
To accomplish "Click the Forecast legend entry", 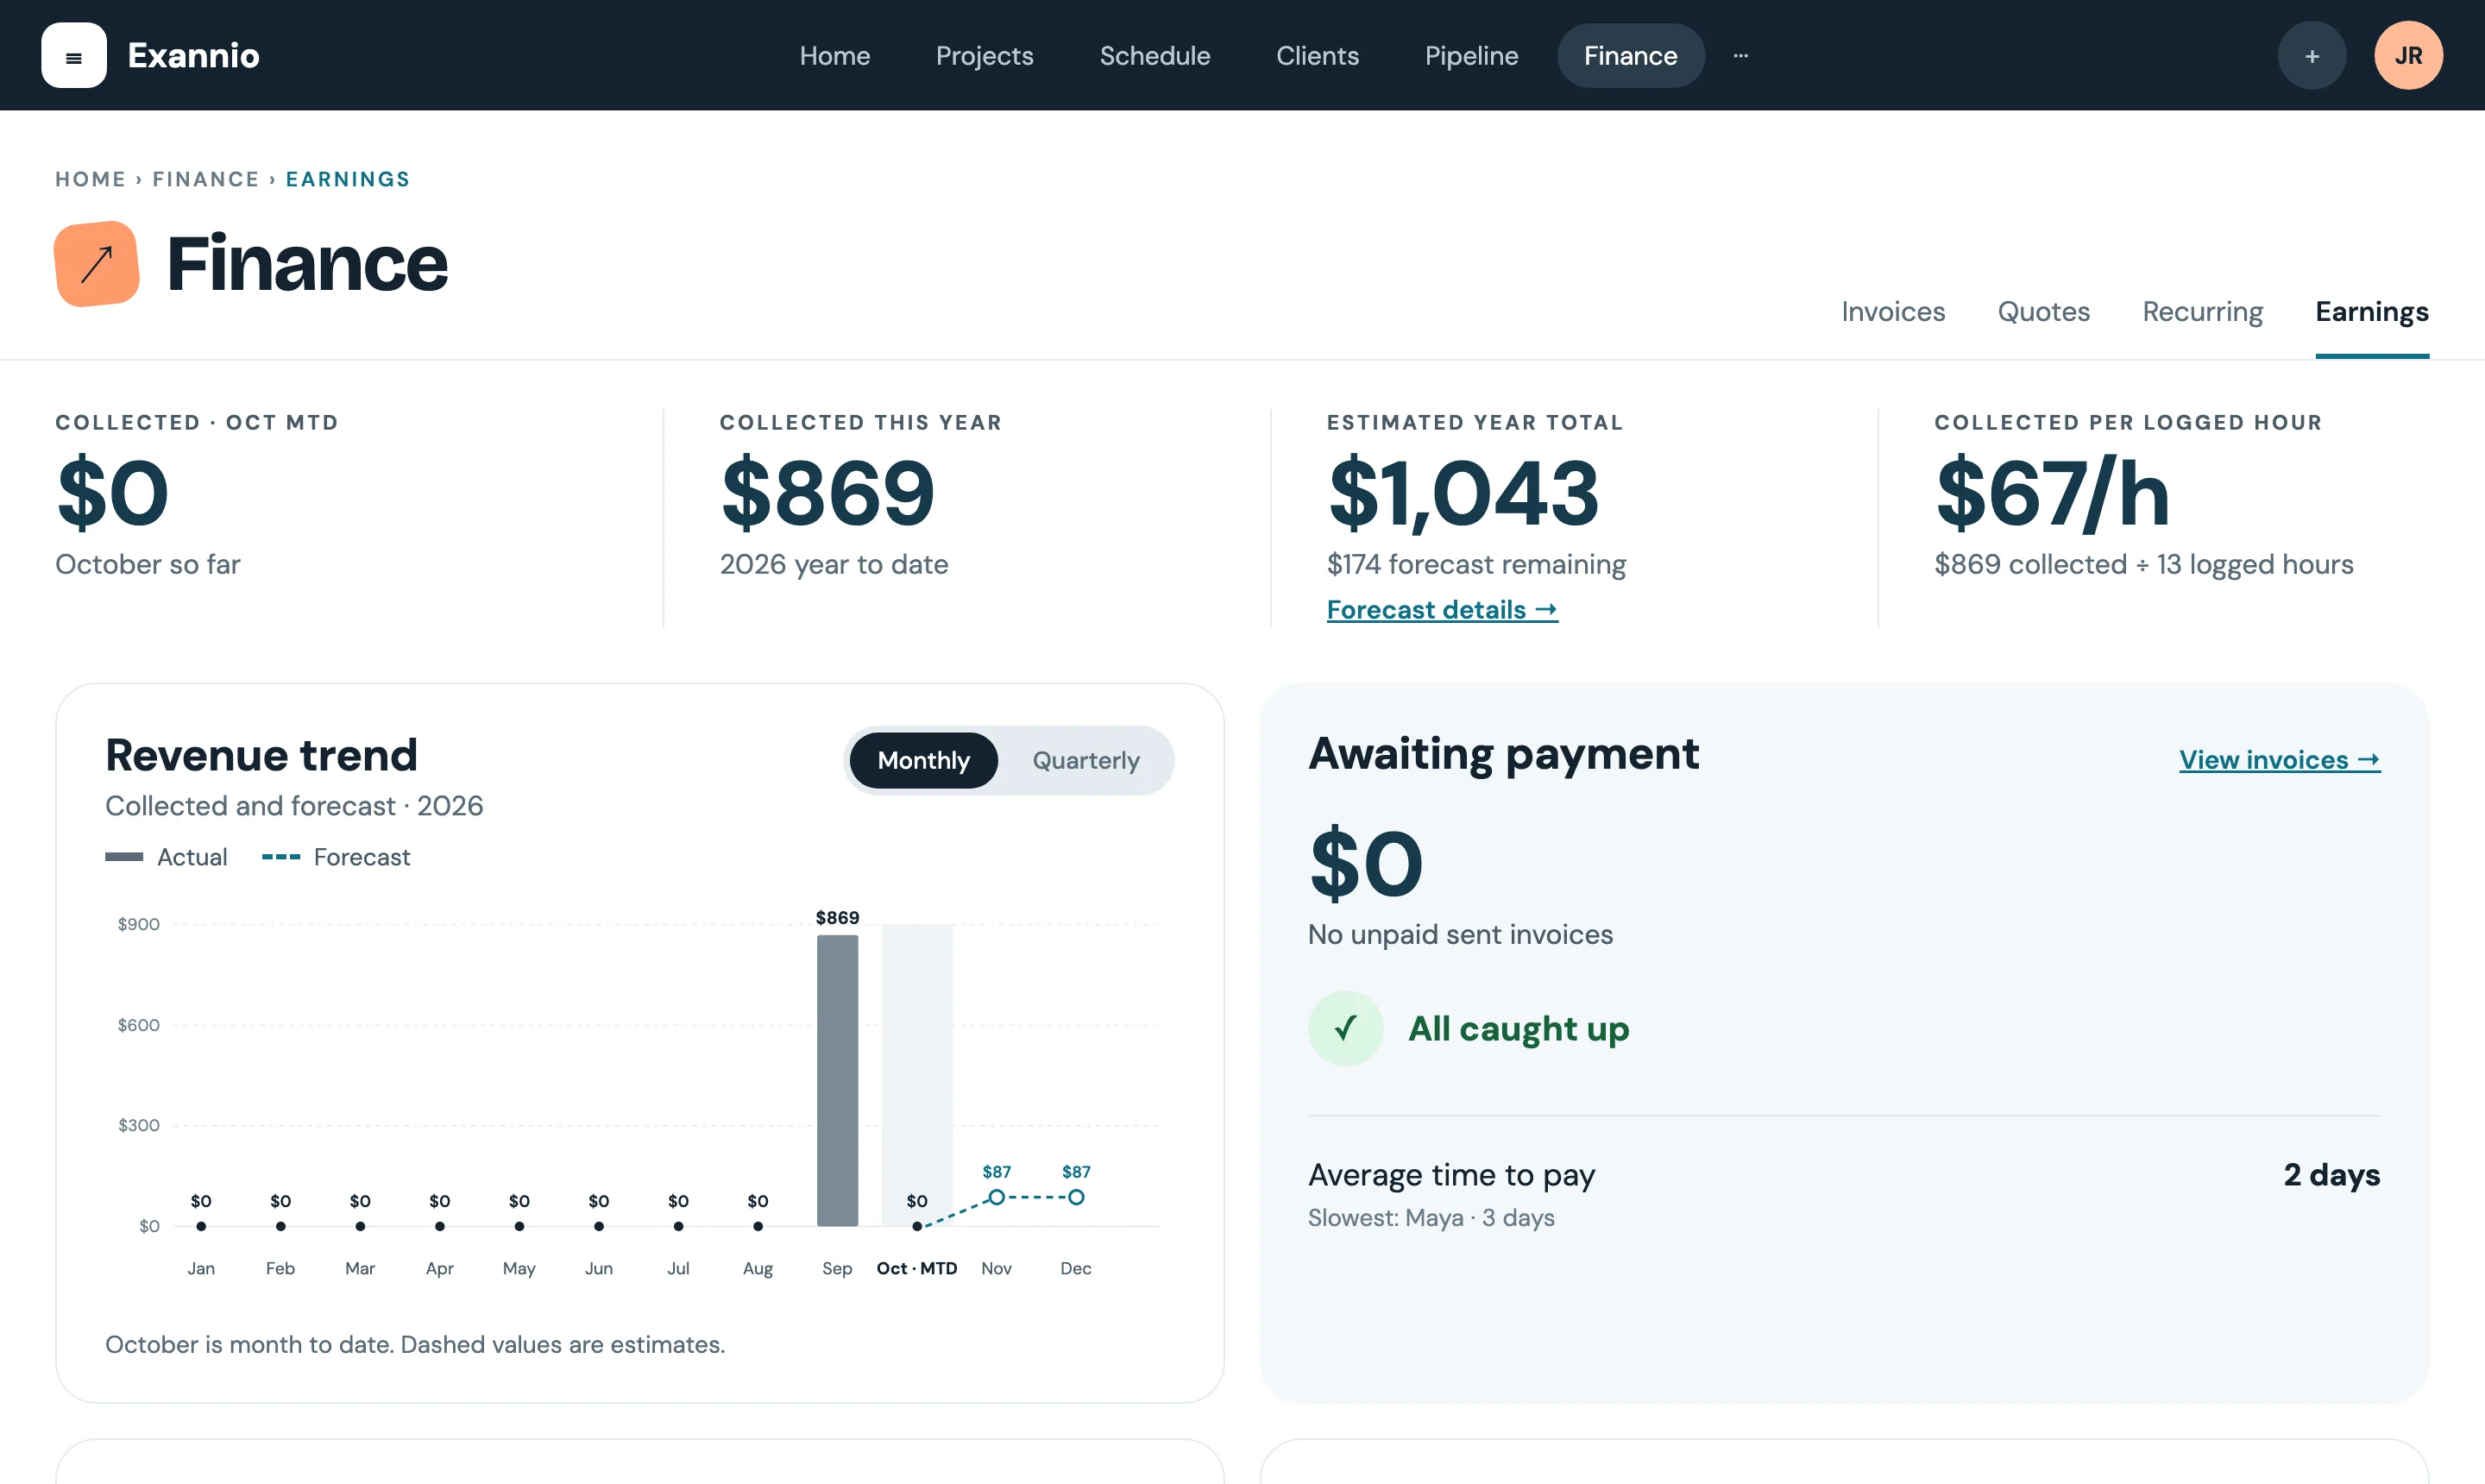I will pos(336,857).
